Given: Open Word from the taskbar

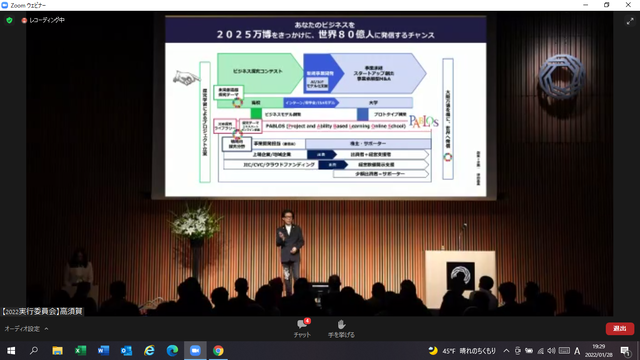Looking at the screenshot, I should point(103,351).
